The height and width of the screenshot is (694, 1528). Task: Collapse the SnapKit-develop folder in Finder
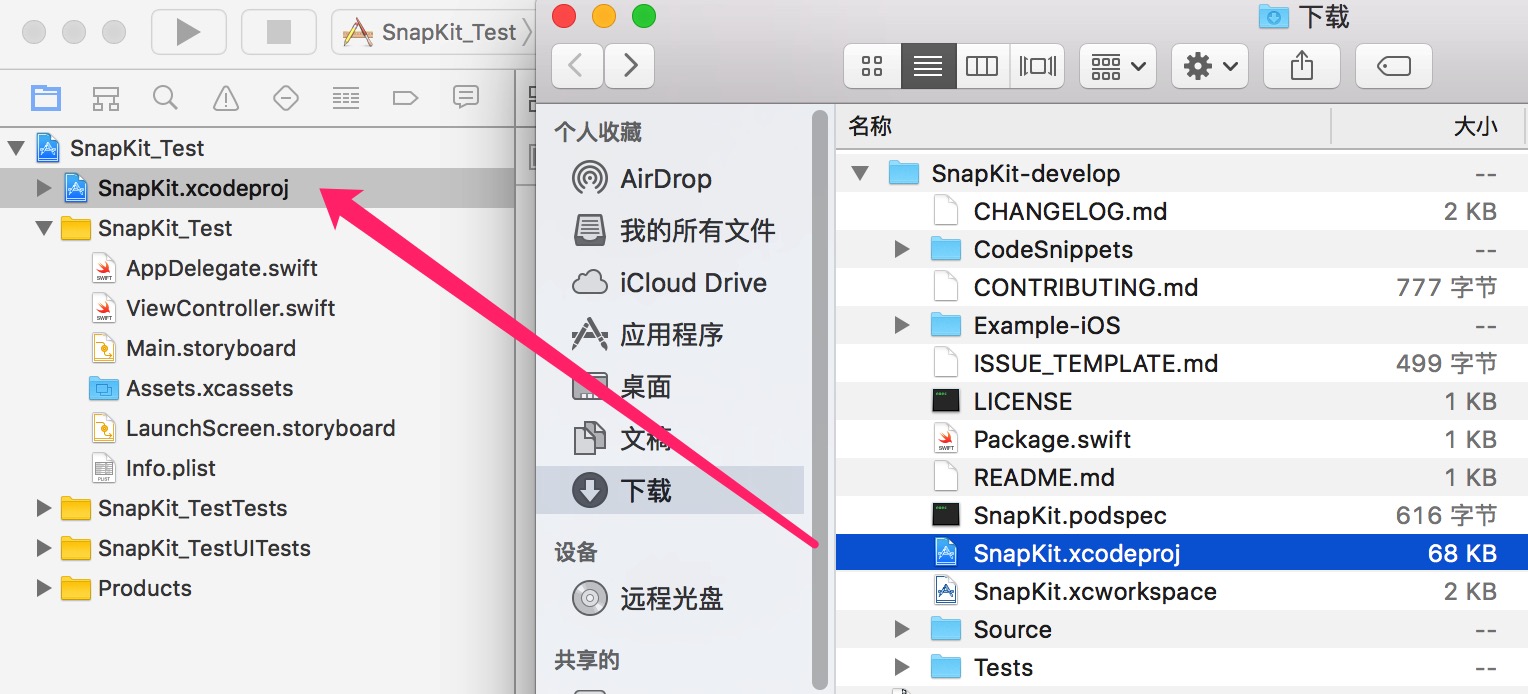tap(860, 173)
